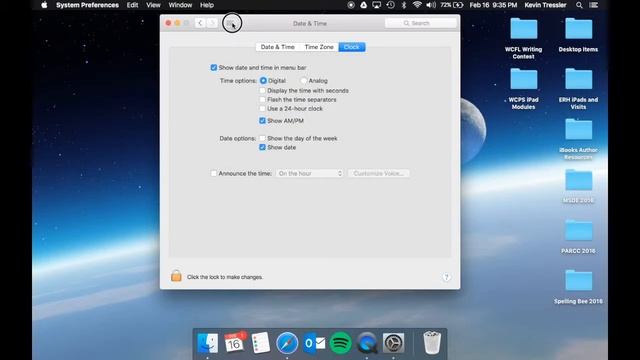Switch to the Time Zone tab
This screenshot has height=360, width=640.
point(319,47)
